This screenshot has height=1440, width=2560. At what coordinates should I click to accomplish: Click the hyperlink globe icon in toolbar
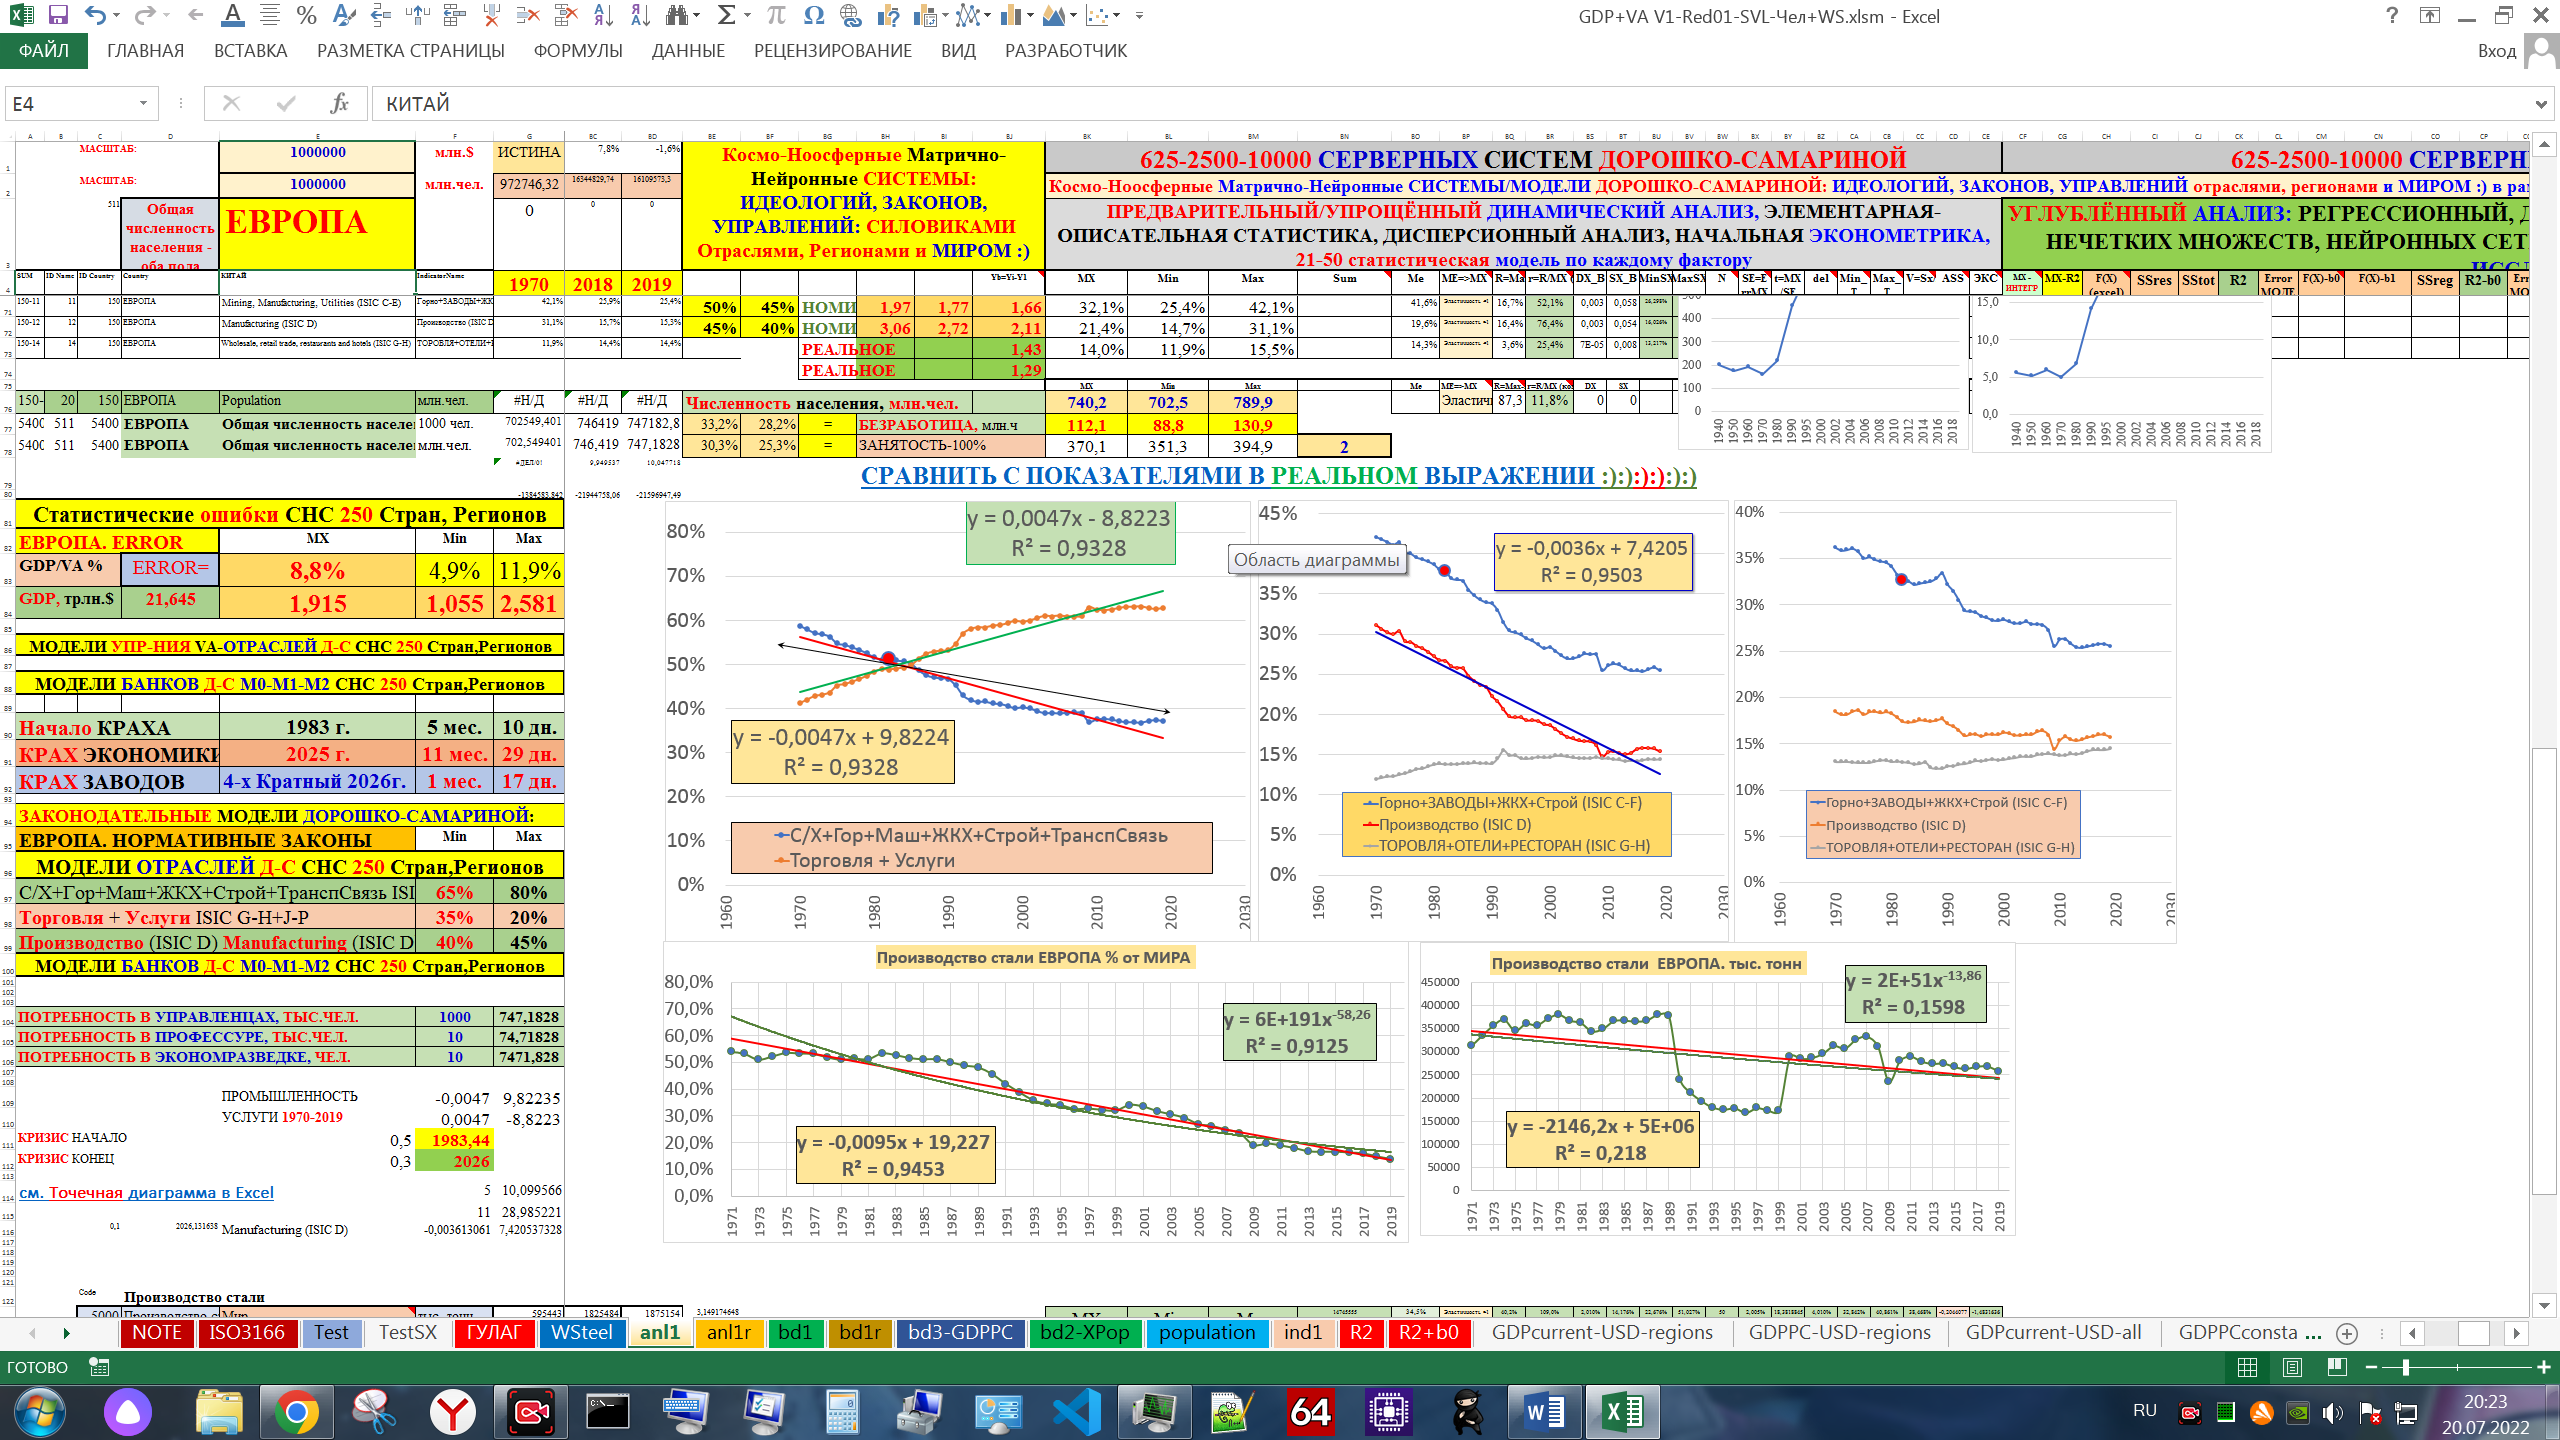tap(851, 15)
